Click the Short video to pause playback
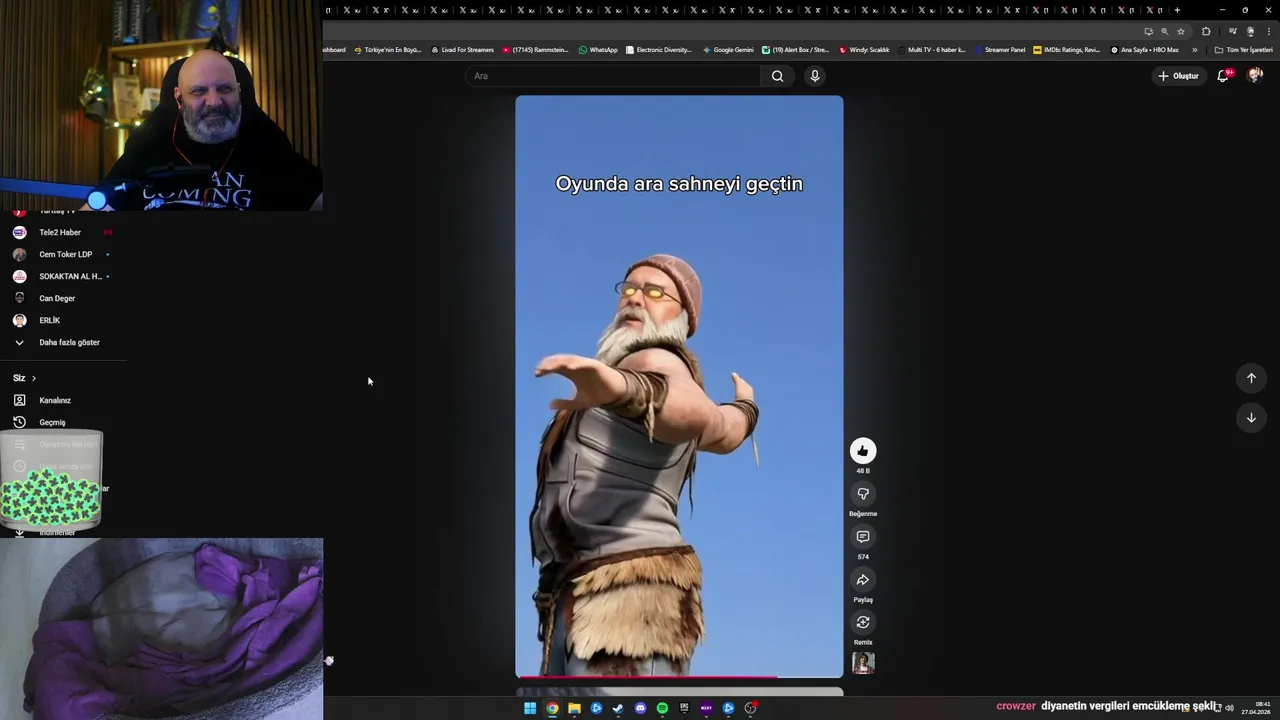Image resolution: width=1280 pixels, height=720 pixels. (x=679, y=387)
